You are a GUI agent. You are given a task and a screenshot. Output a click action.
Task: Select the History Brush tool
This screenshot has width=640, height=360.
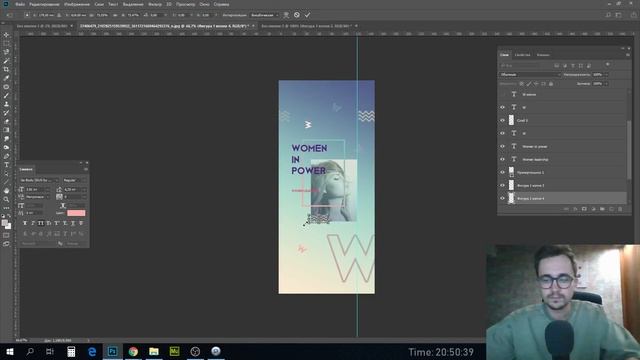pyautogui.click(x=6, y=113)
